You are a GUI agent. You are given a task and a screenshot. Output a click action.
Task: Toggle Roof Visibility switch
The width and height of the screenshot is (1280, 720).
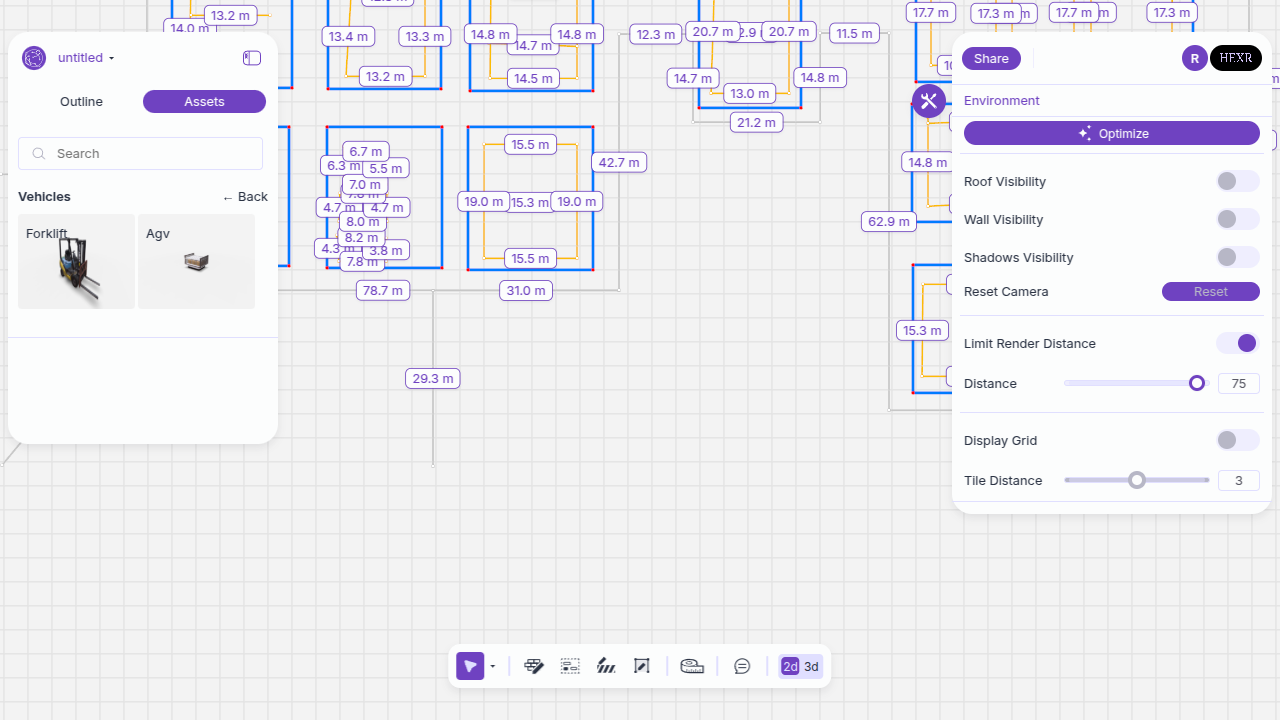click(x=1237, y=181)
